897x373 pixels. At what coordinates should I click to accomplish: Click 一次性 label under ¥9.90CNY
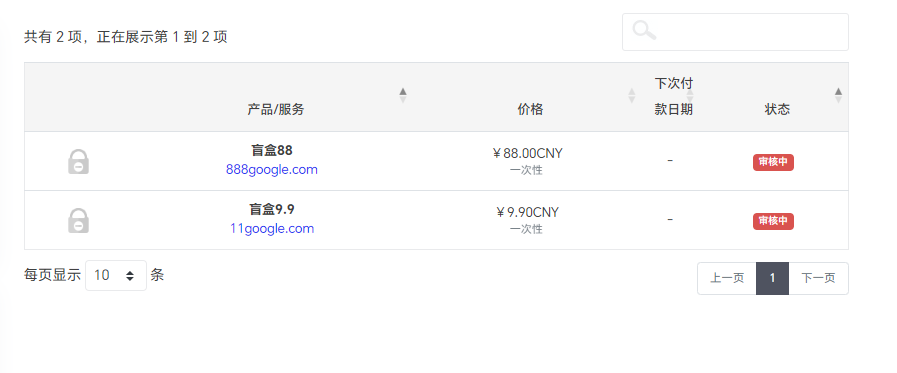tap(526, 229)
